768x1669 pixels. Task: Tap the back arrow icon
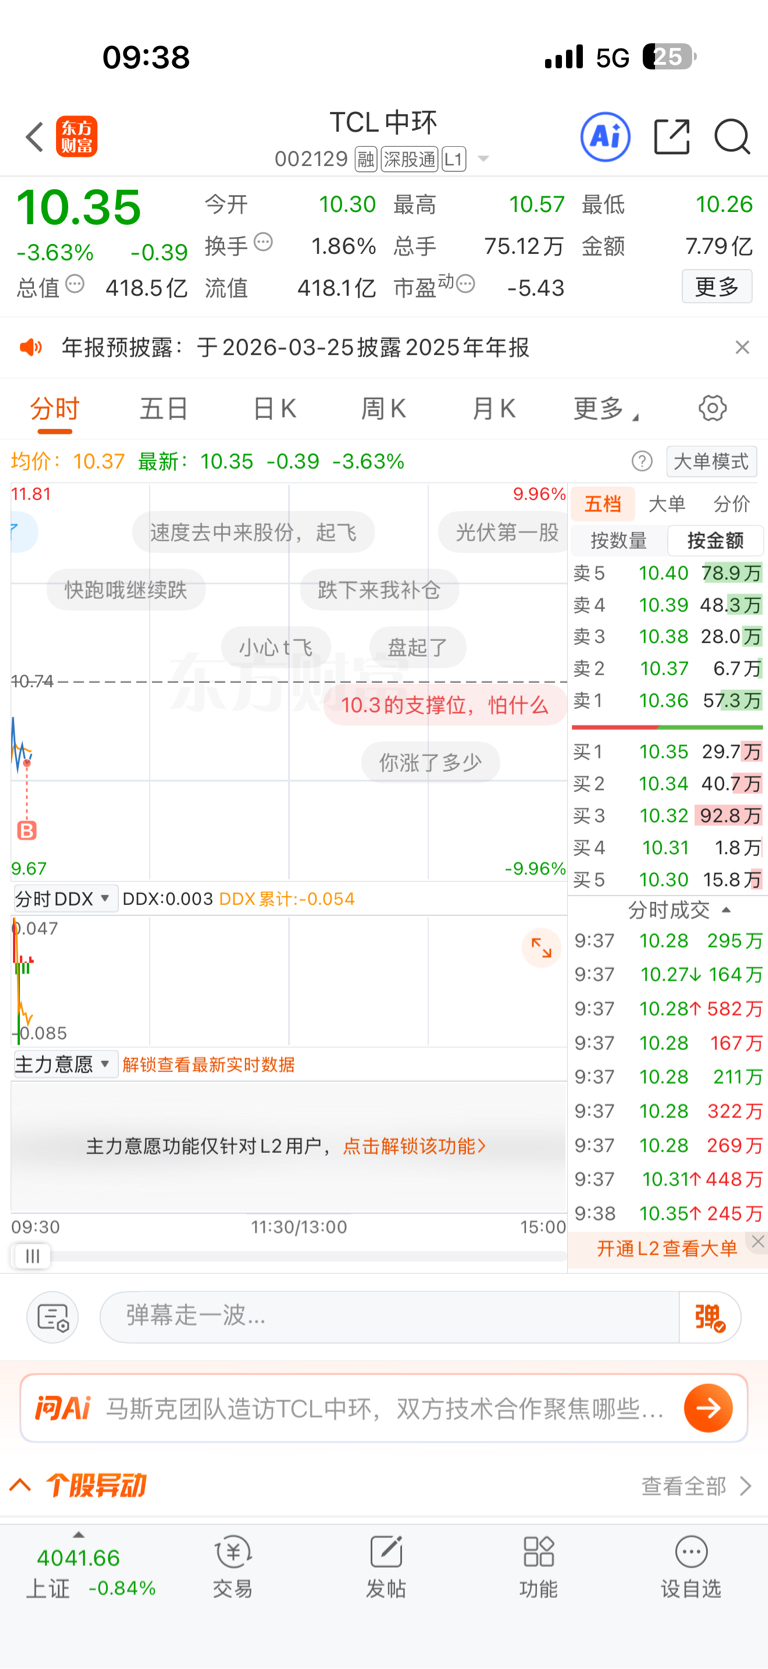click(x=35, y=137)
